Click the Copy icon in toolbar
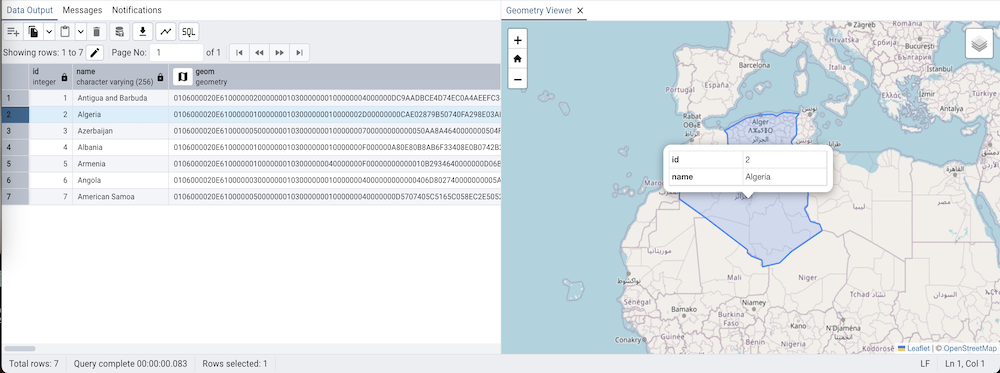1000x373 pixels. coord(34,31)
